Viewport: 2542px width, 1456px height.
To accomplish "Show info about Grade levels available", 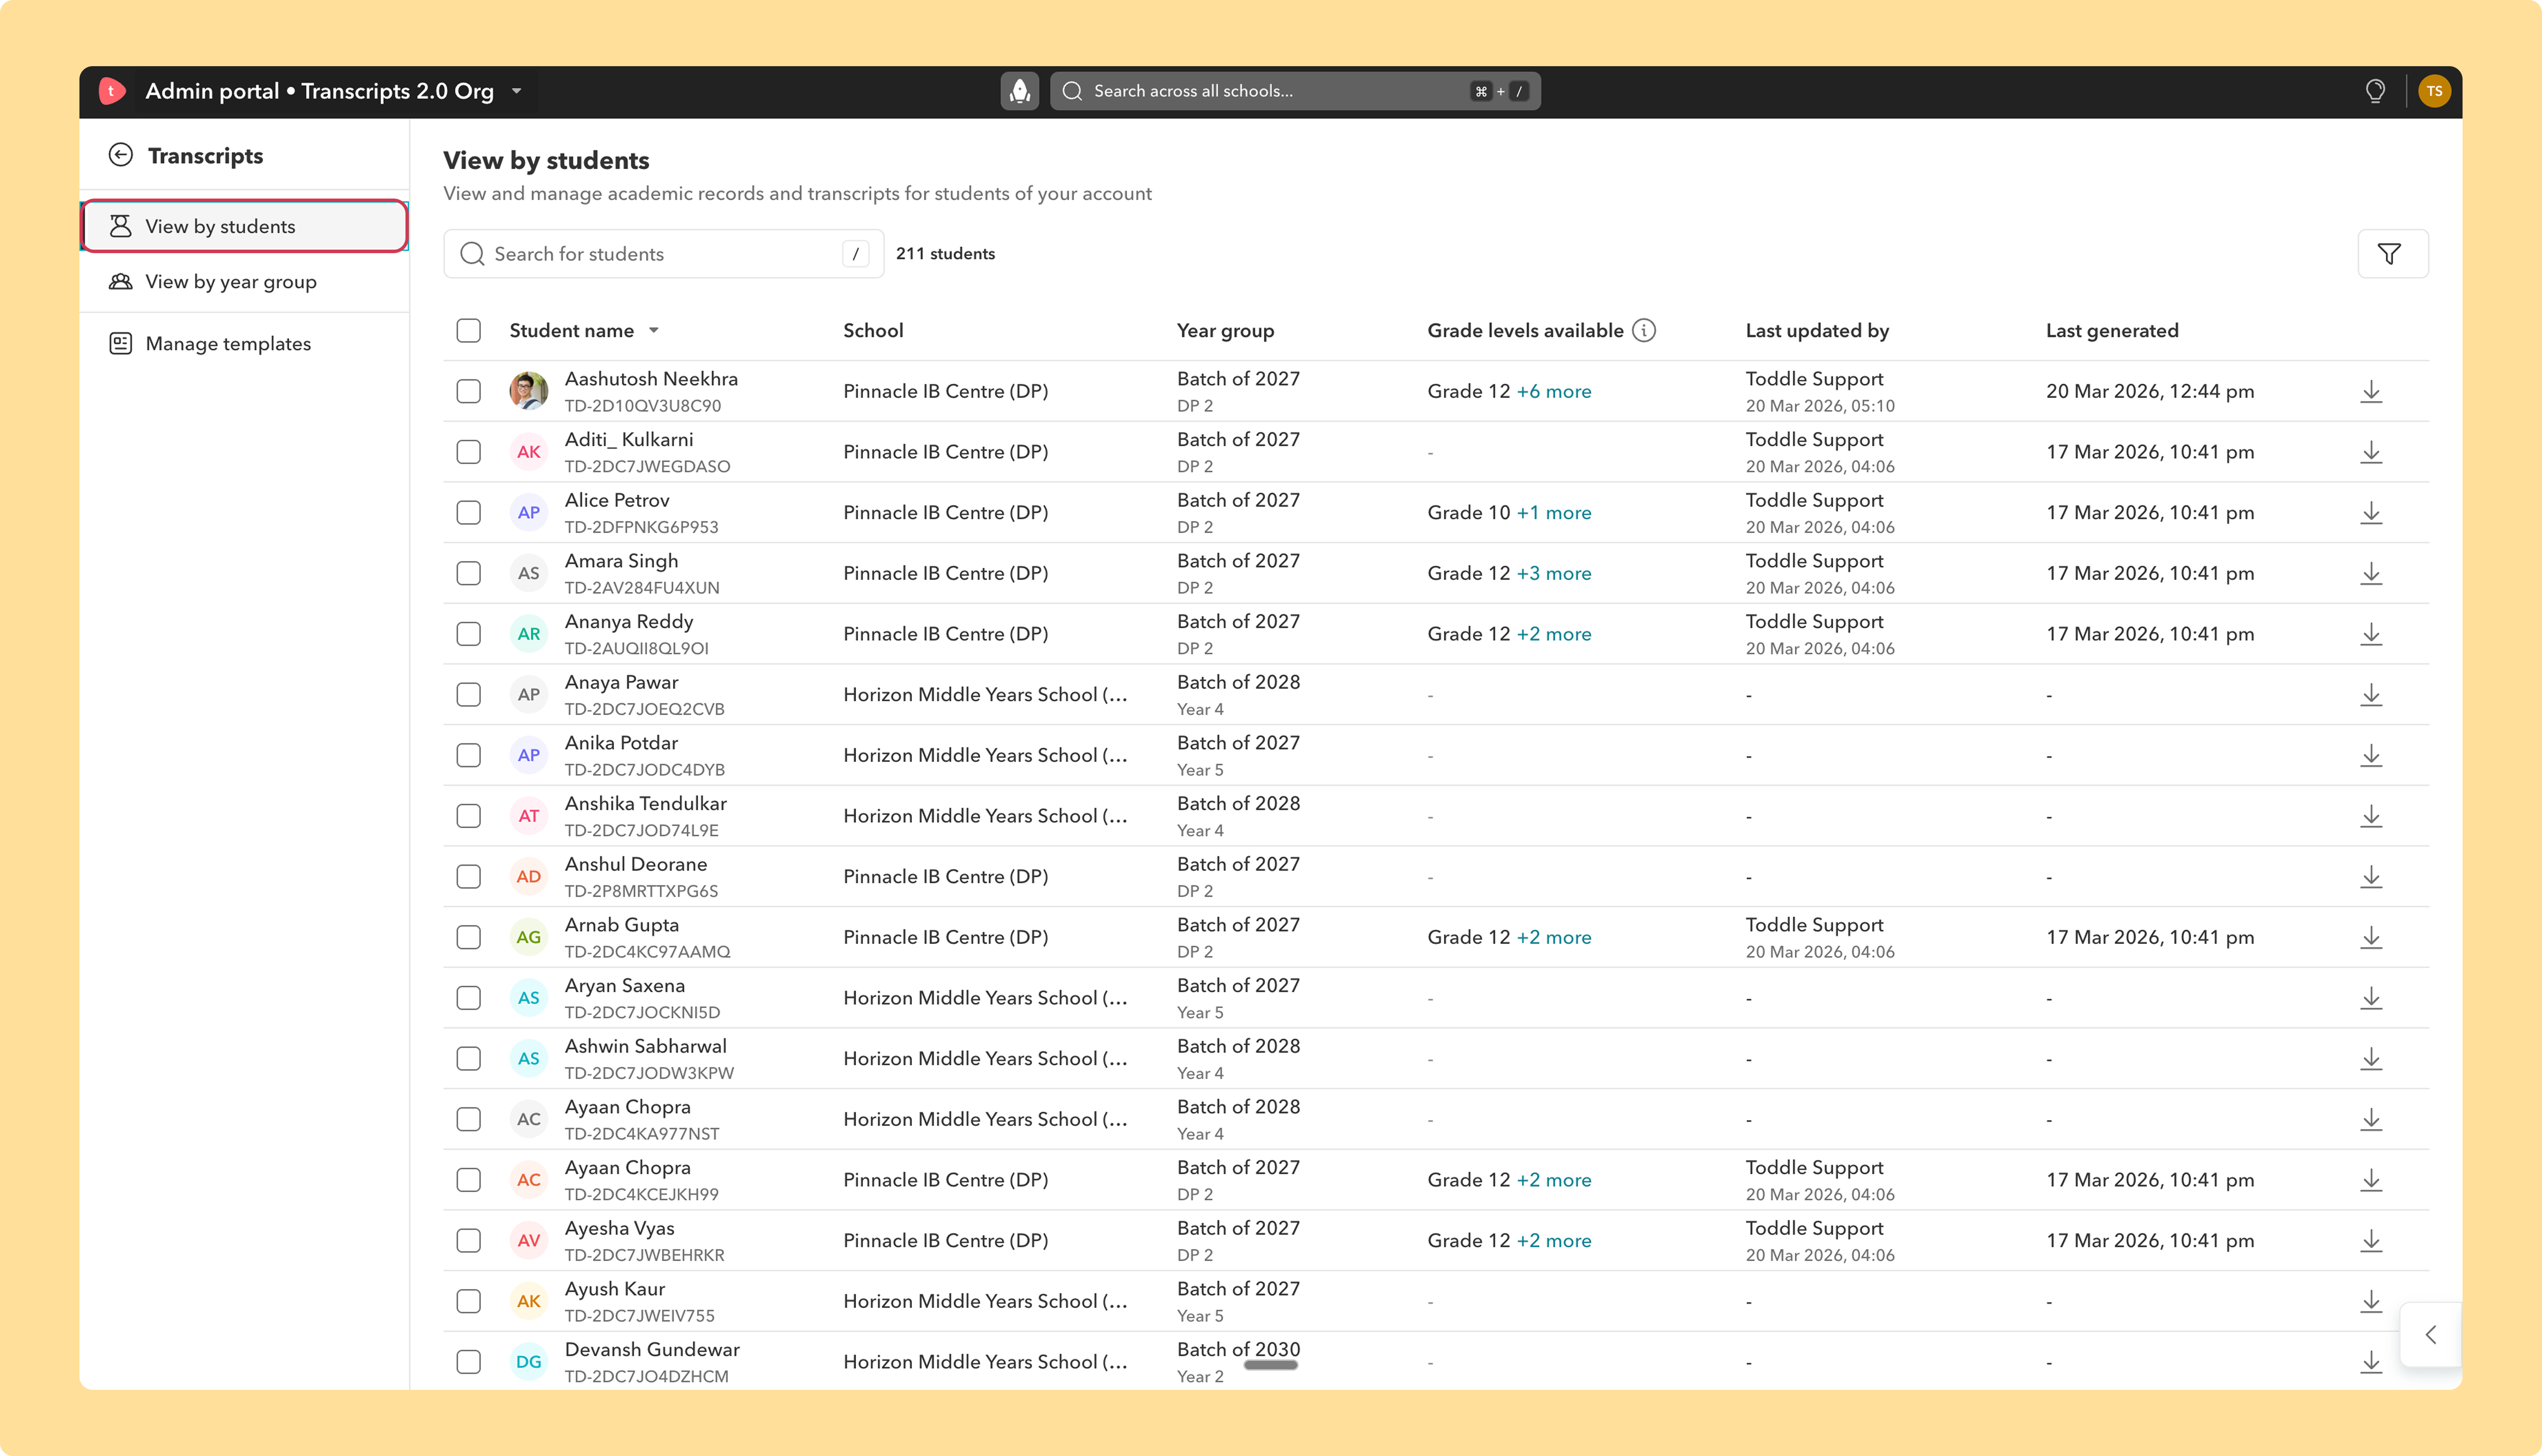I will [1644, 331].
